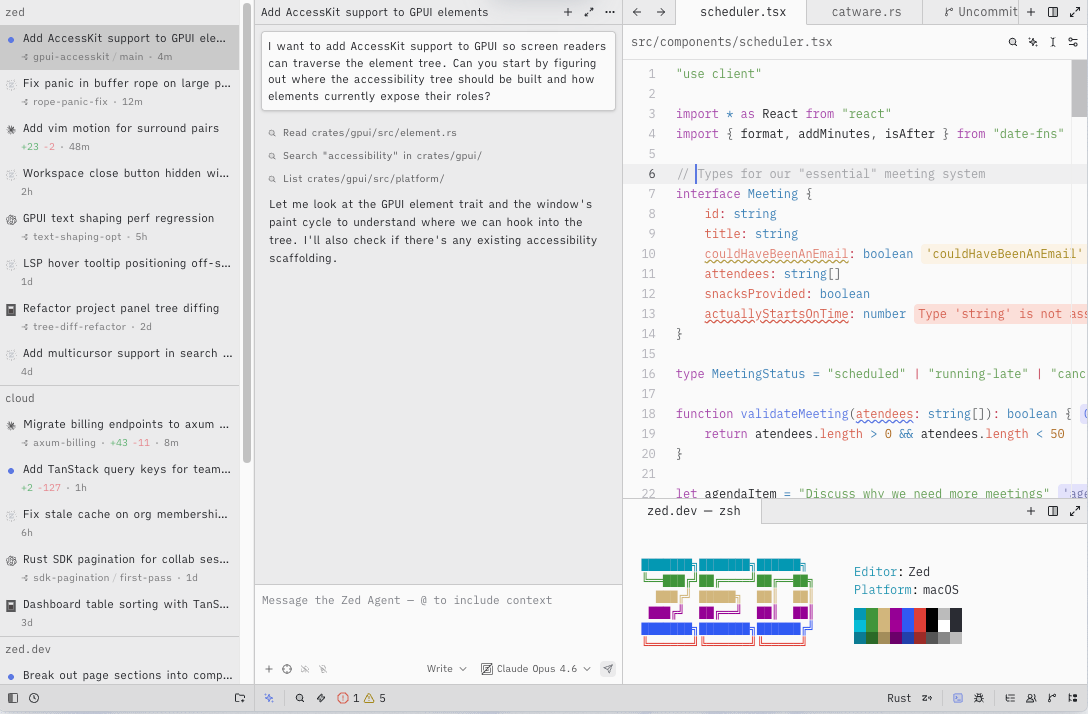Open the debugger panel bug icon
The height and width of the screenshot is (714, 1088).
pyautogui.click(x=979, y=698)
